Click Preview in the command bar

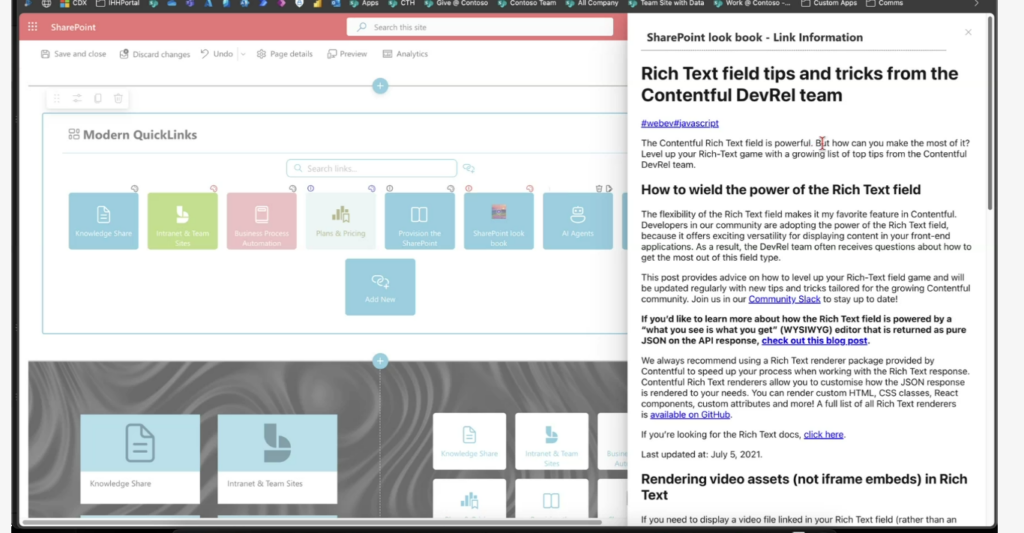pyautogui.click(x=347, y=54)
